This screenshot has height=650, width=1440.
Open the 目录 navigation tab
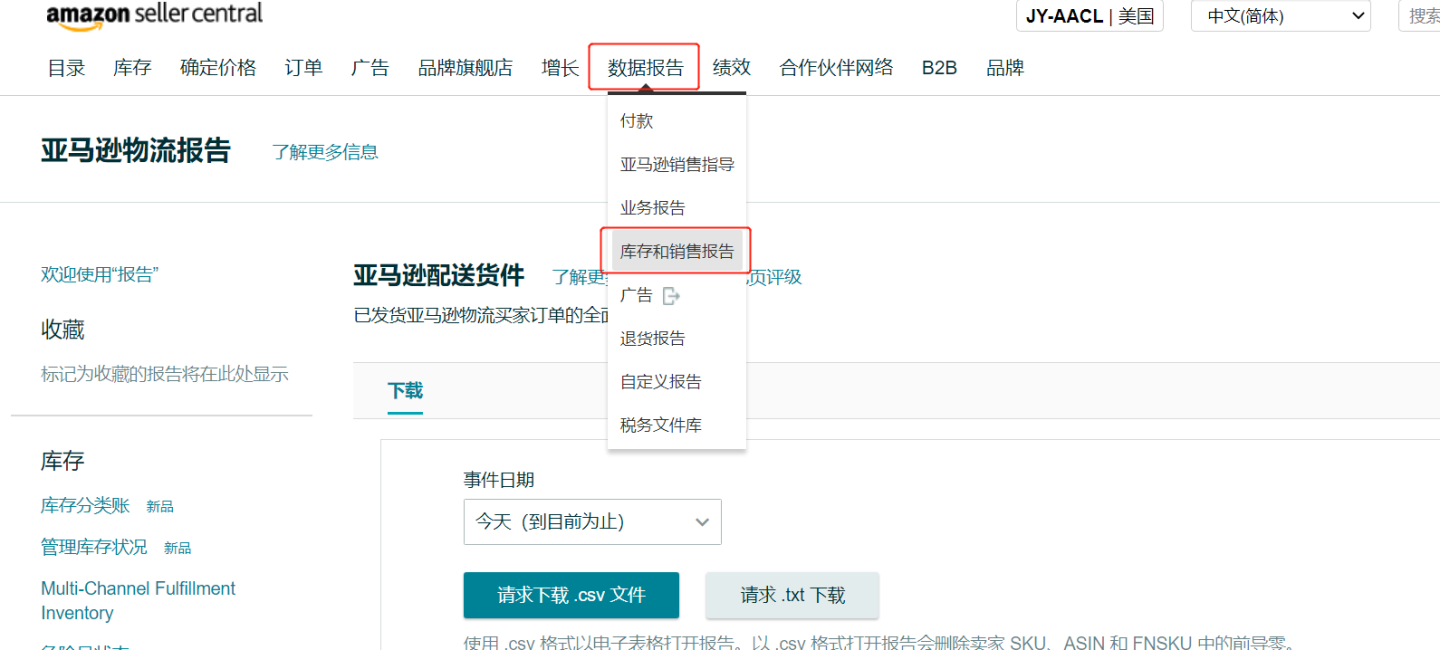(x=65, y=67)
